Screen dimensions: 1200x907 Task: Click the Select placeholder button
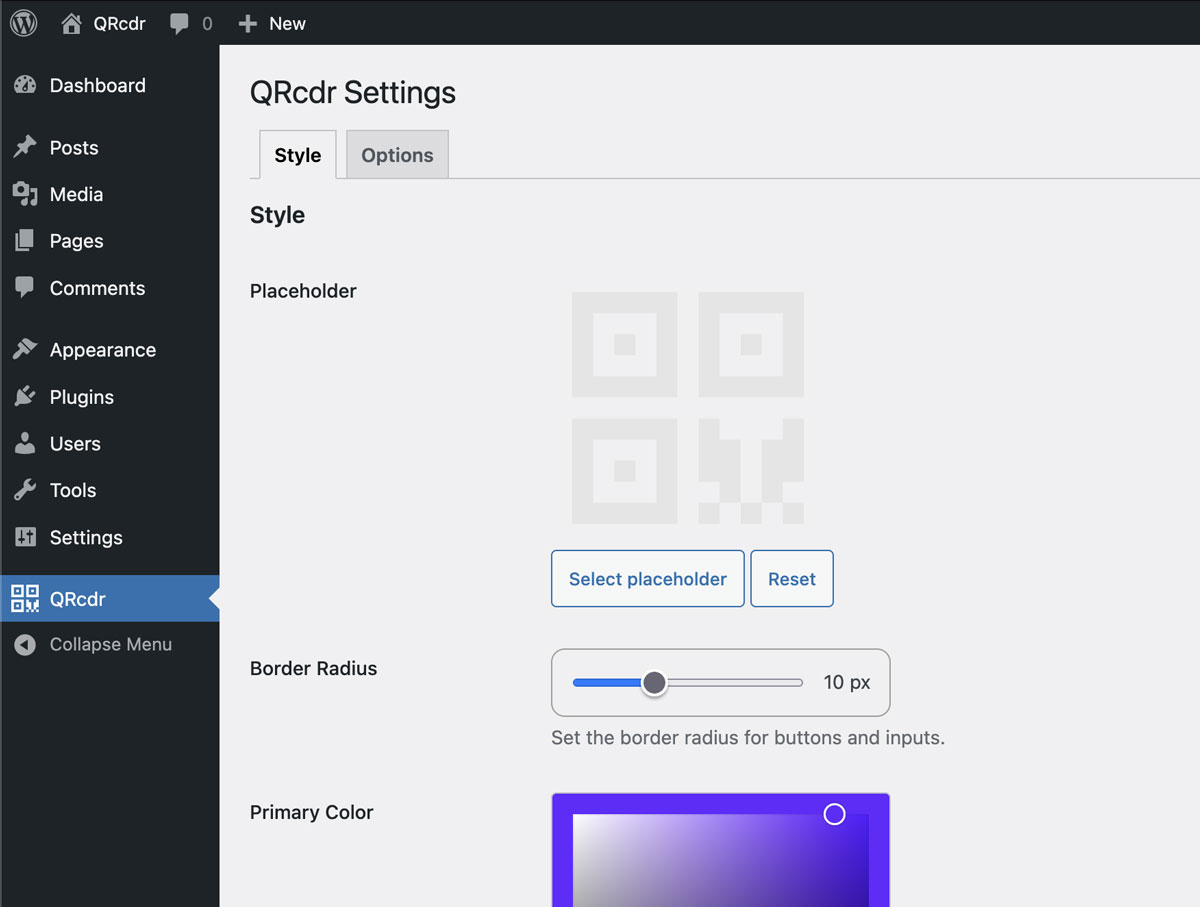point(647,579)
